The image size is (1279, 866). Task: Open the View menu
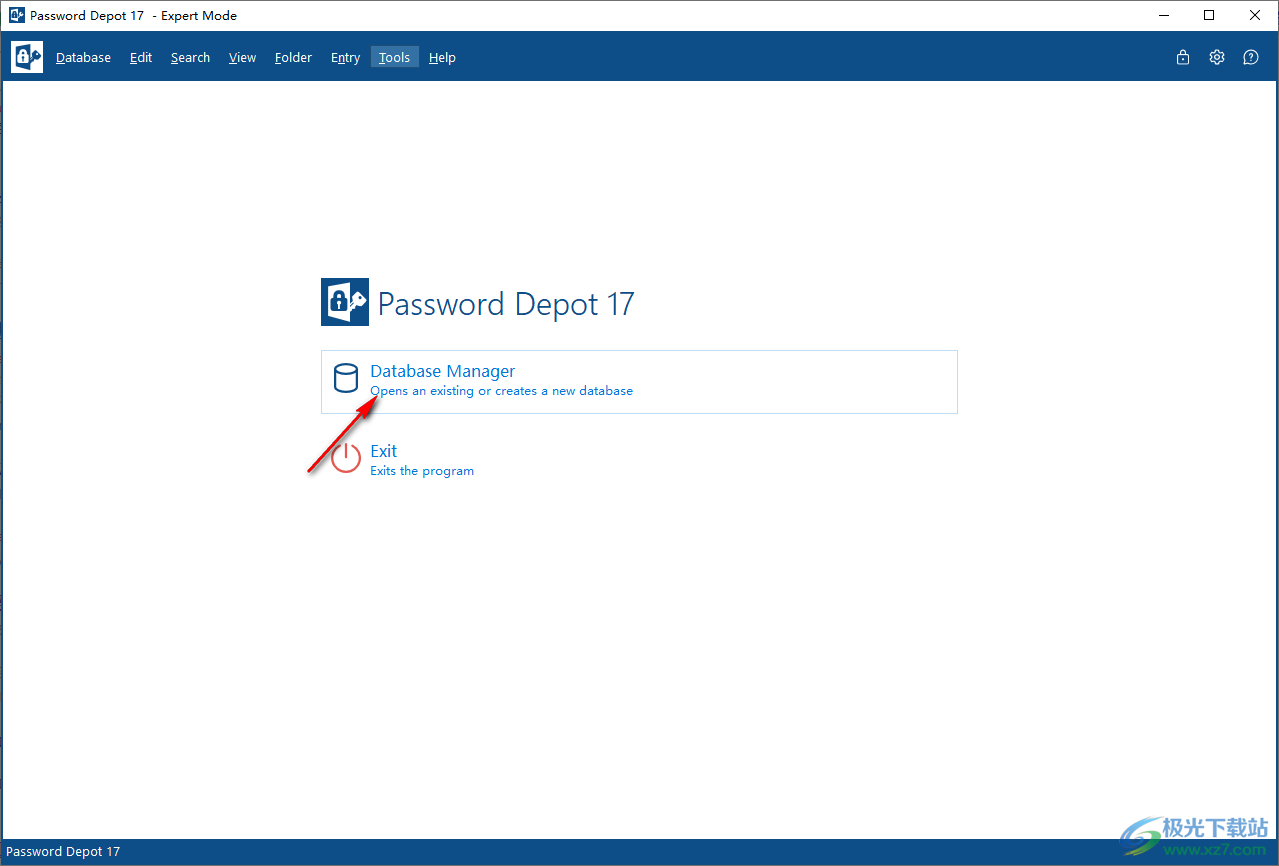tap(242, 58)
